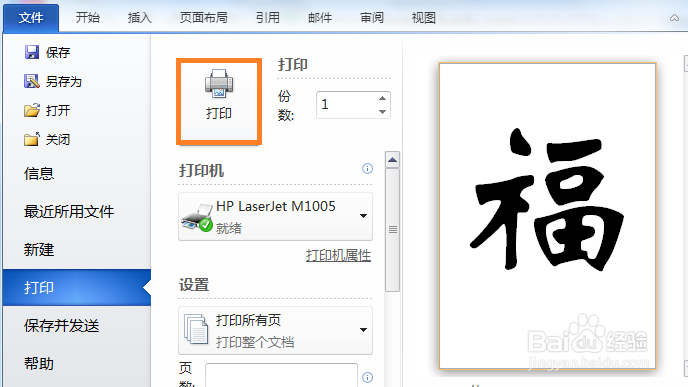
Task: Click the Save floppy disk icon
Action: (x=32, y=52)
